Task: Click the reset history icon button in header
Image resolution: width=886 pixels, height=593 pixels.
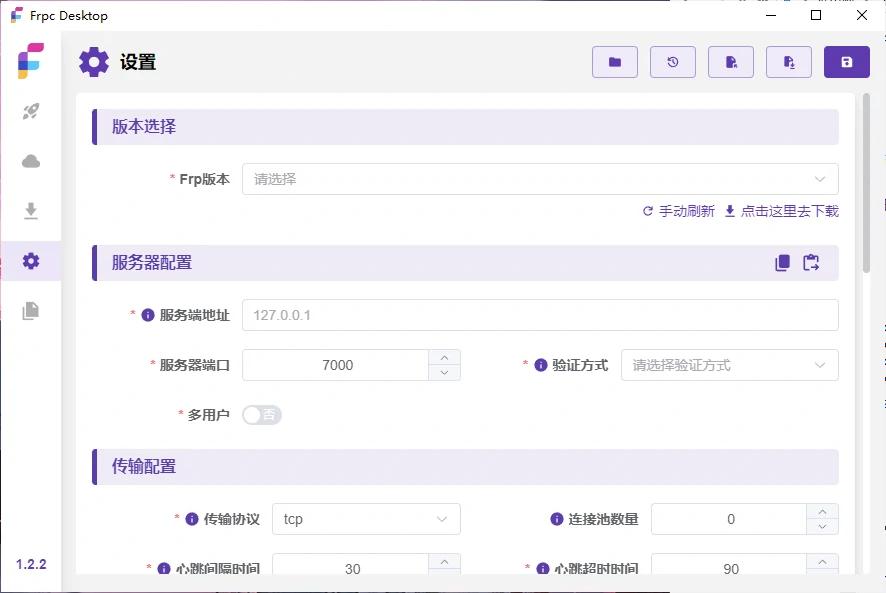Action: click(673, 62)
